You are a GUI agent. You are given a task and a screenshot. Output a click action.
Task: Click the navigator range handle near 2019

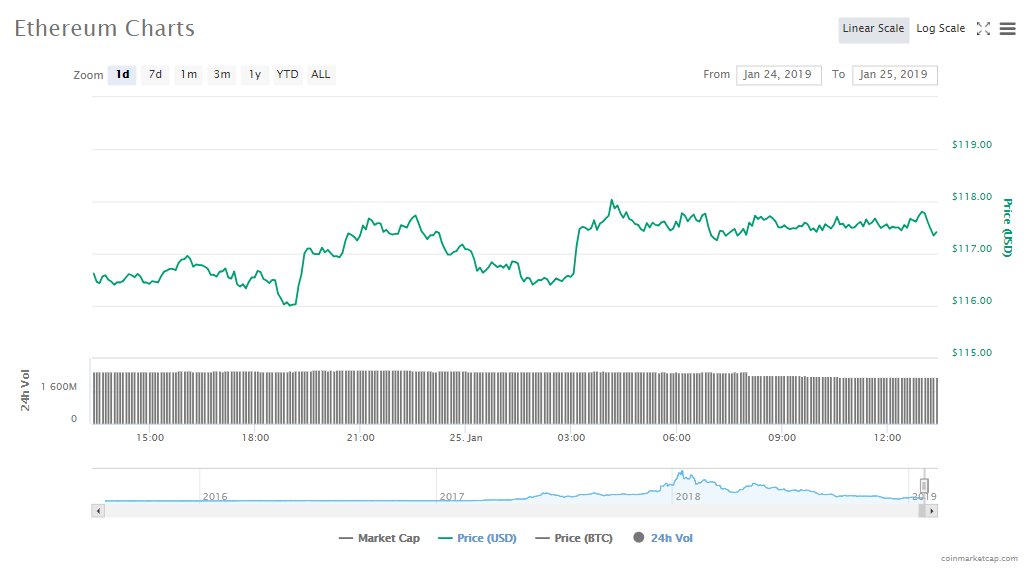(924, 485)
